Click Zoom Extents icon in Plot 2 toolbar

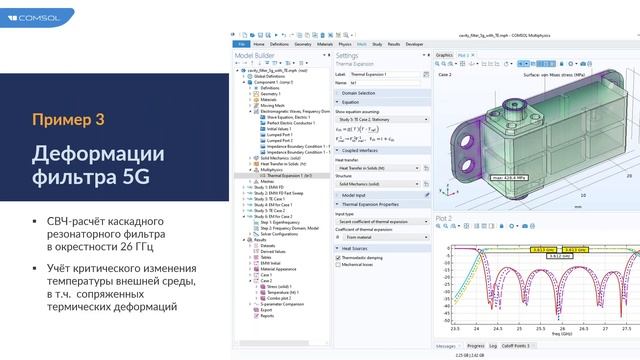coord(466,226)
